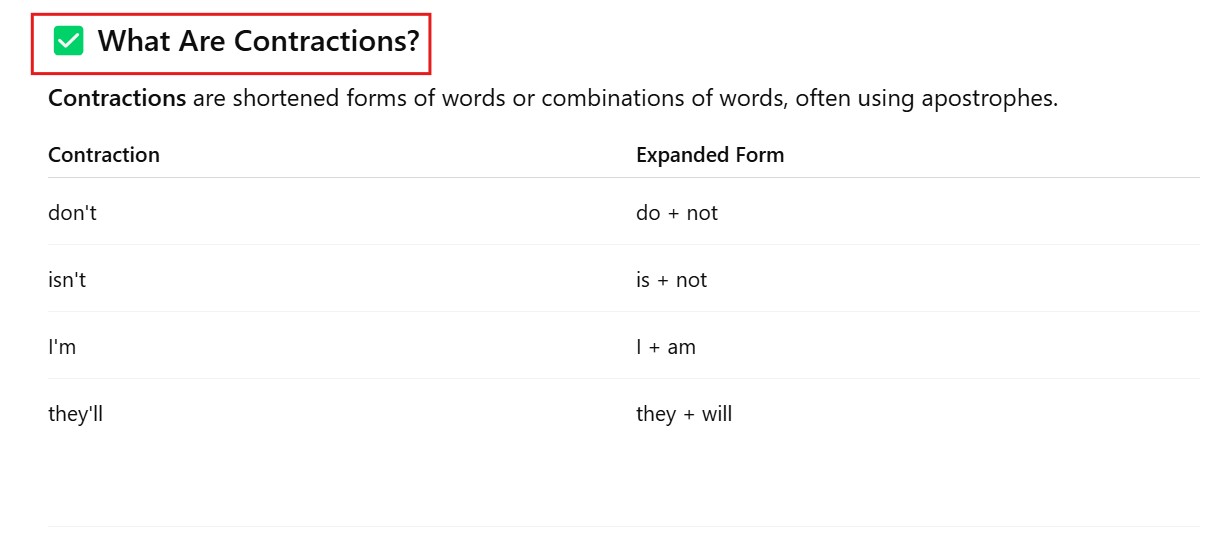Click the "is + not" expanded form cell
This screenshot has width=1224, height=548.
coord(671,280)
